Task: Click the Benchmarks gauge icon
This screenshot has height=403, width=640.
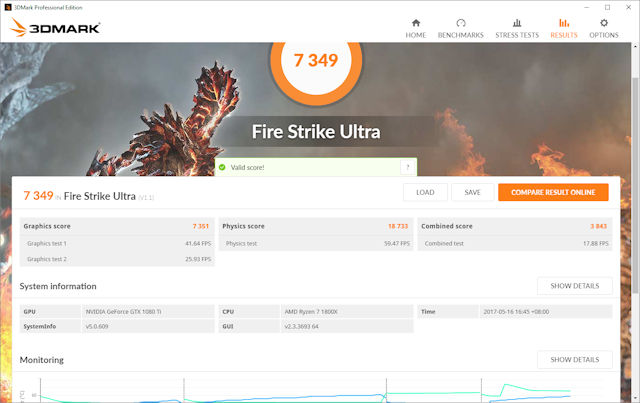Action: tap(461, 23)
